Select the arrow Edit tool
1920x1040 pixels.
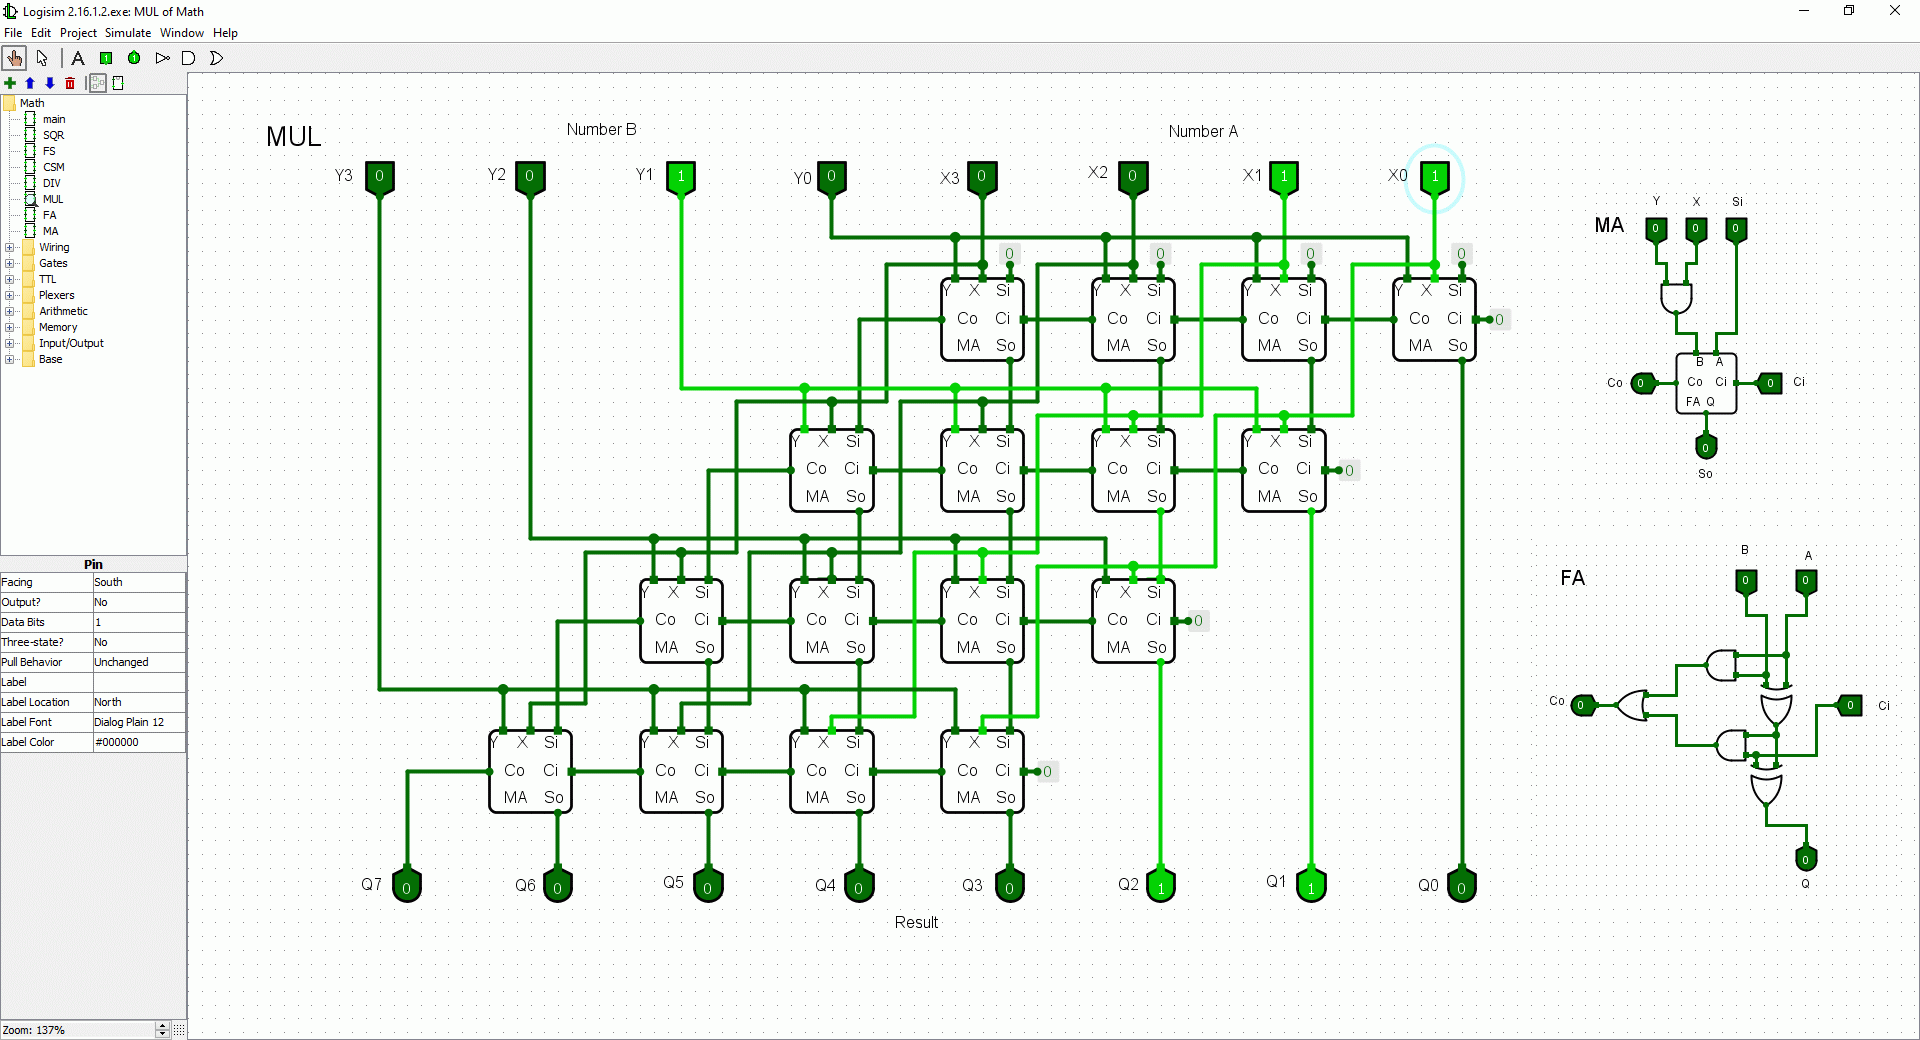[42, 58]
